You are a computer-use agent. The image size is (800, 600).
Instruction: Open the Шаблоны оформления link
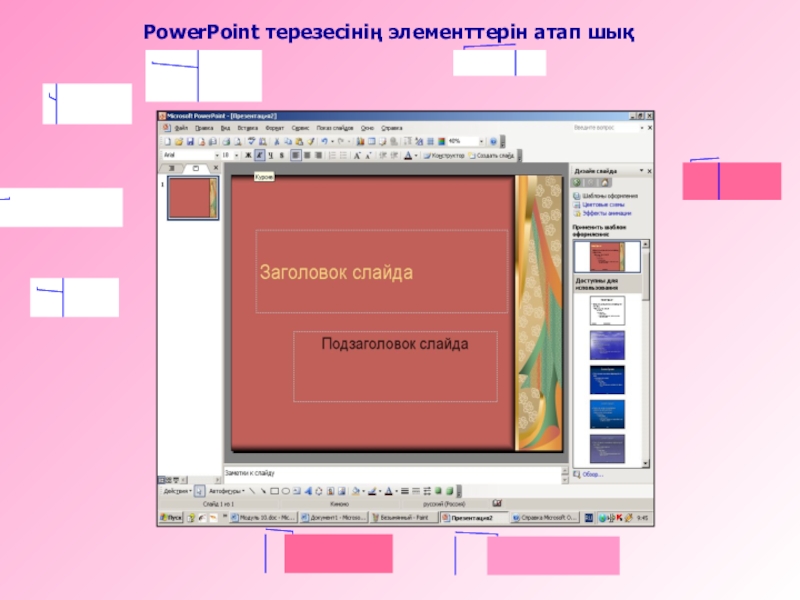[x=610, y=196]
